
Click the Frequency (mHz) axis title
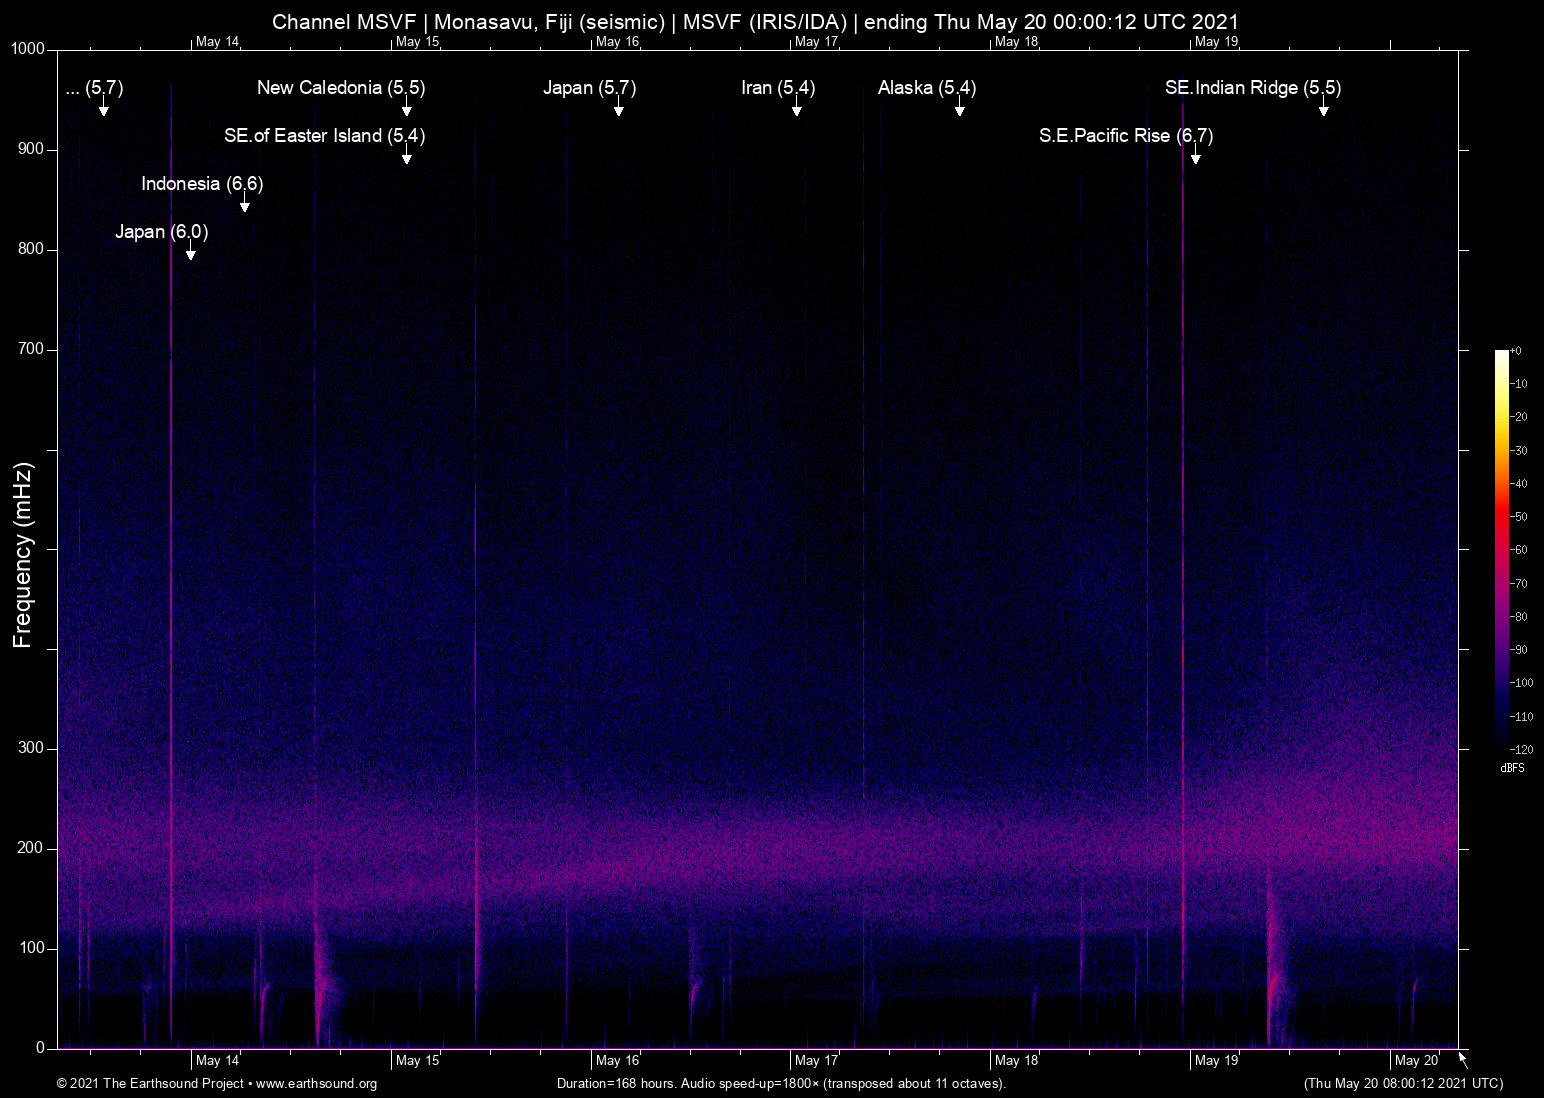tap(23, 555)
